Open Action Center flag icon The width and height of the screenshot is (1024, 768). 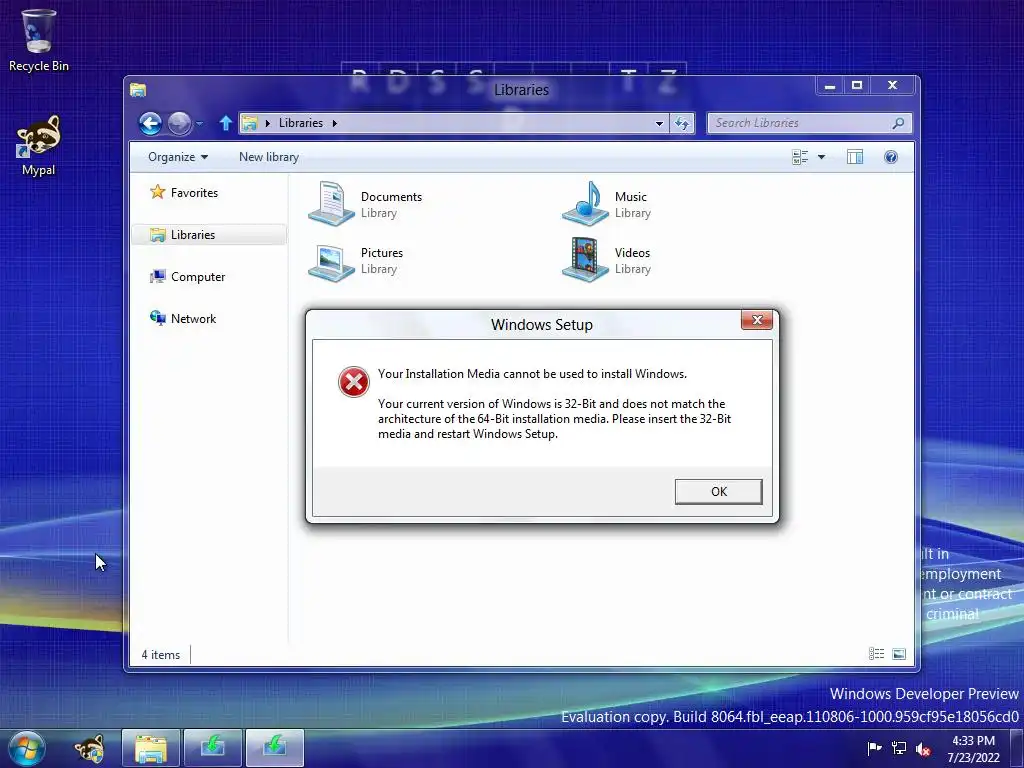click(x=874, y=748)
